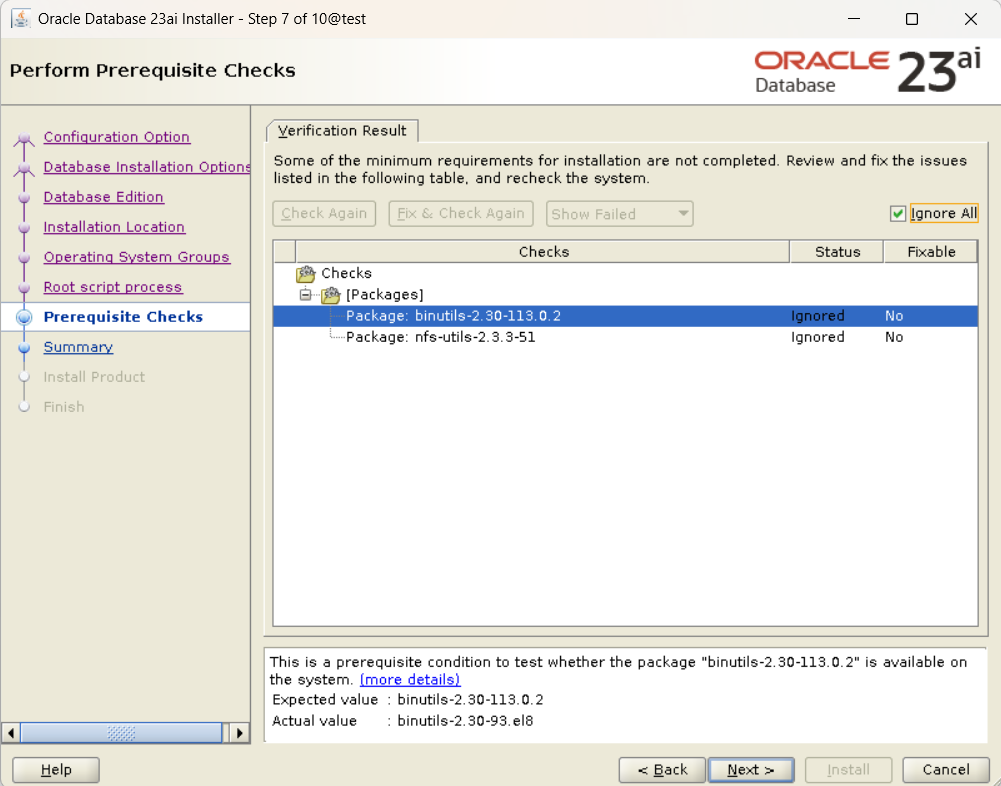
Task: Cancel the installer
Action: click(945, 770)
